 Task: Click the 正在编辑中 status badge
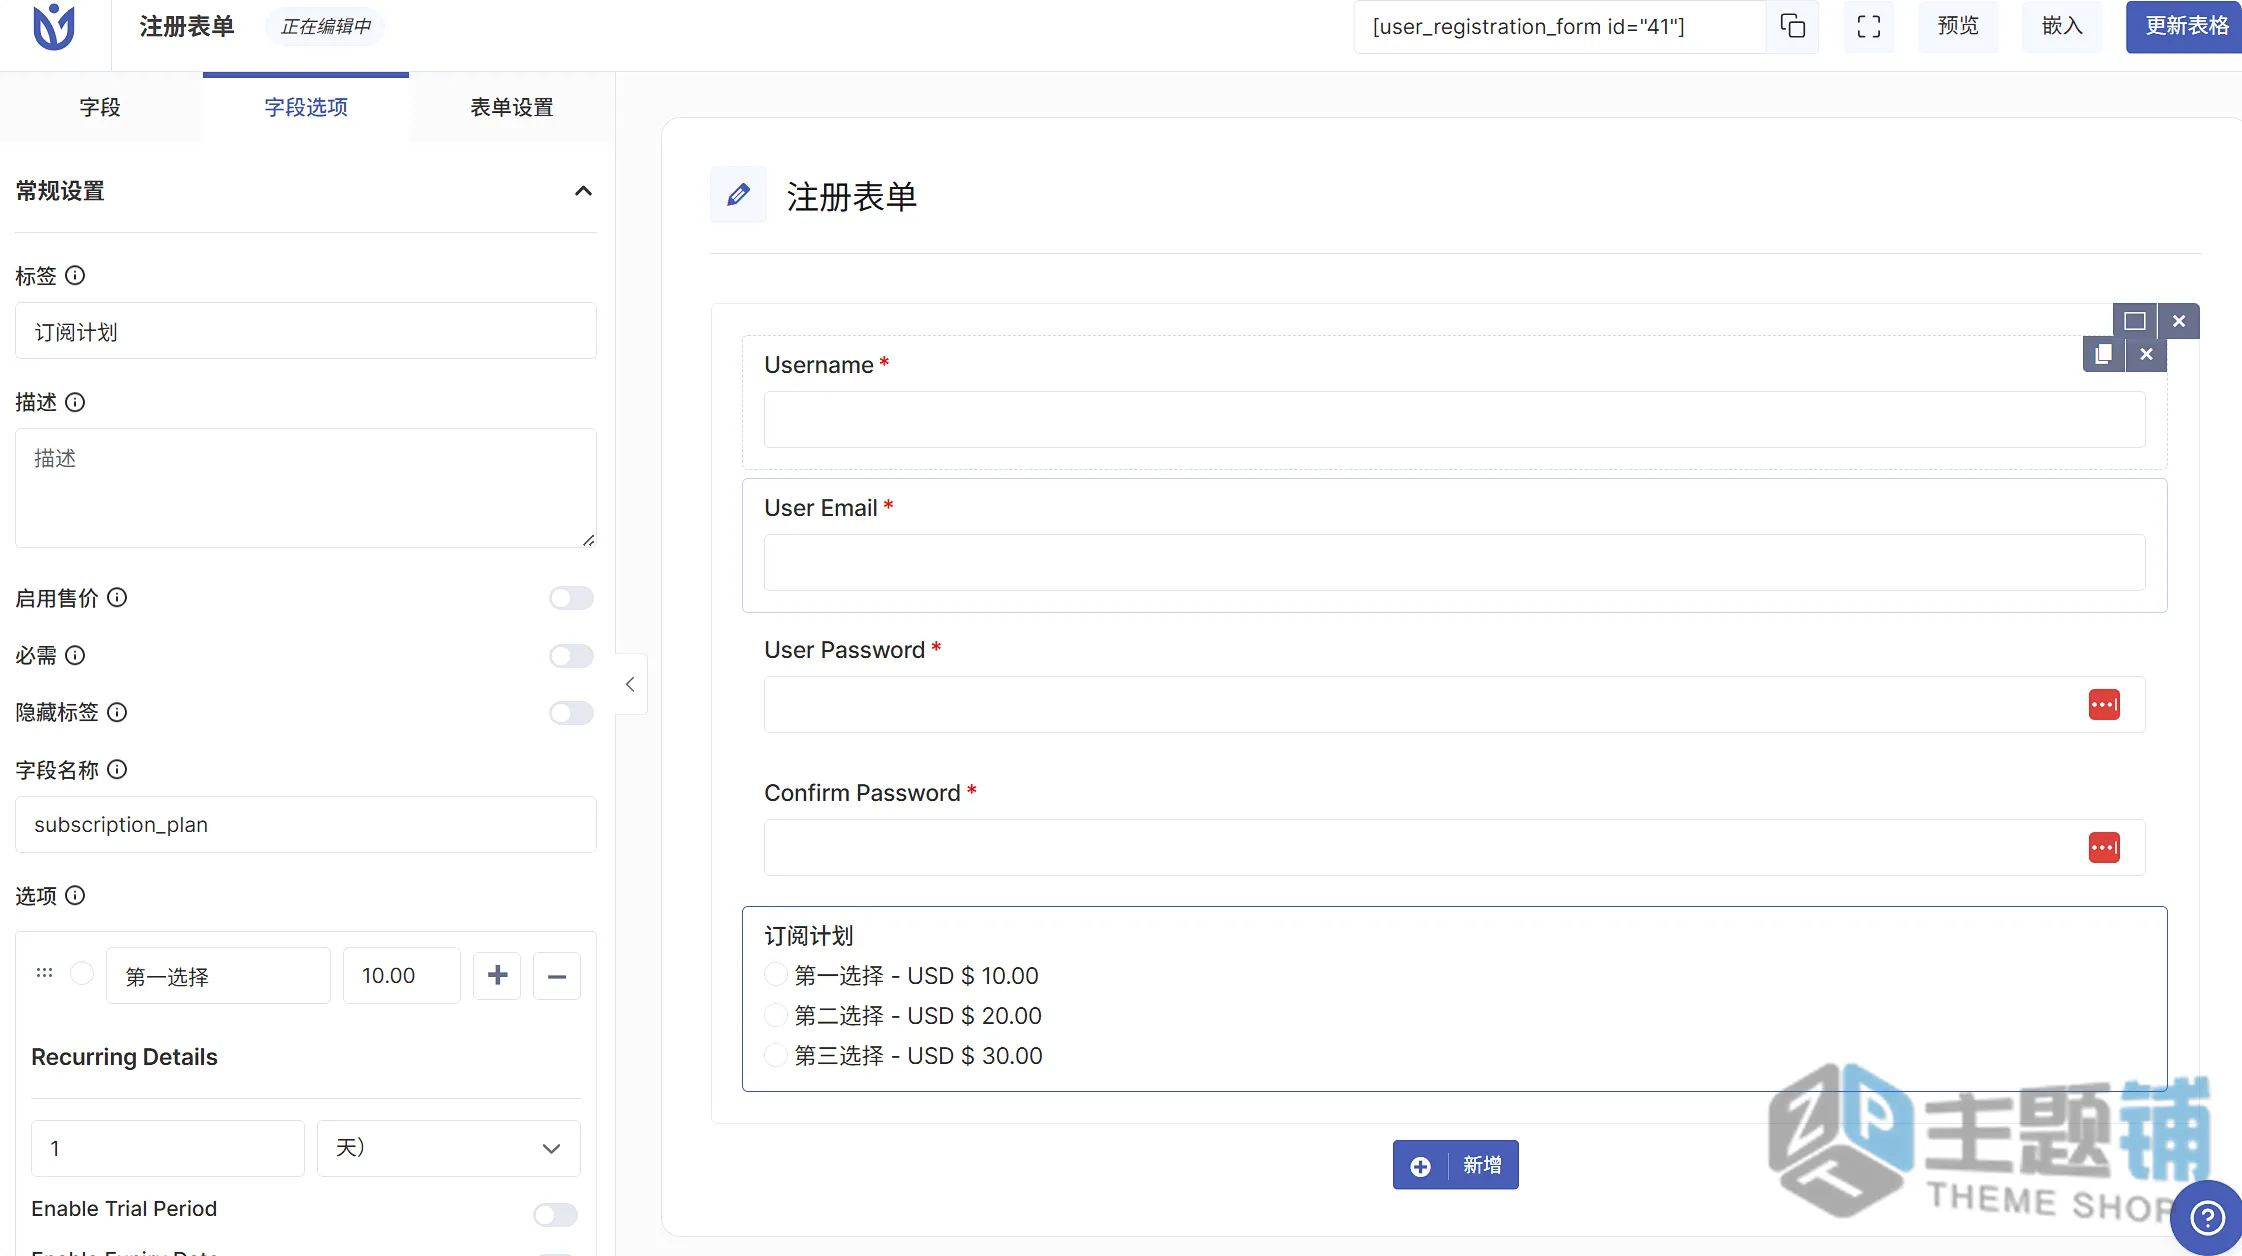coord(326,26)
